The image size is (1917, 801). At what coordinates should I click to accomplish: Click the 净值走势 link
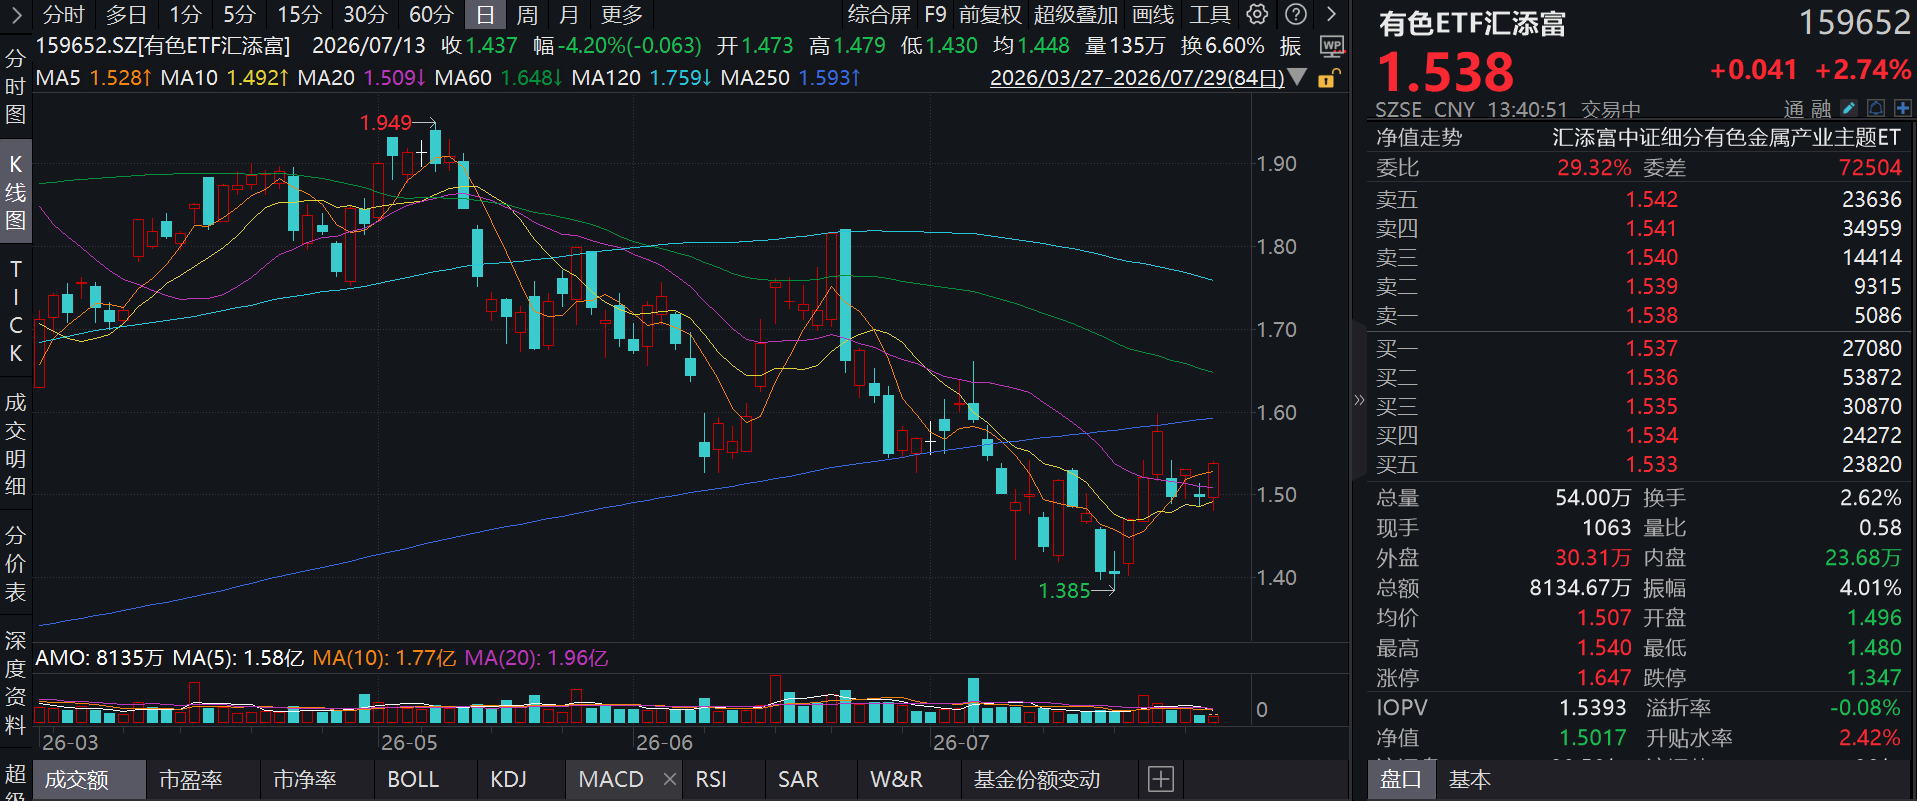pos(1418,138)
